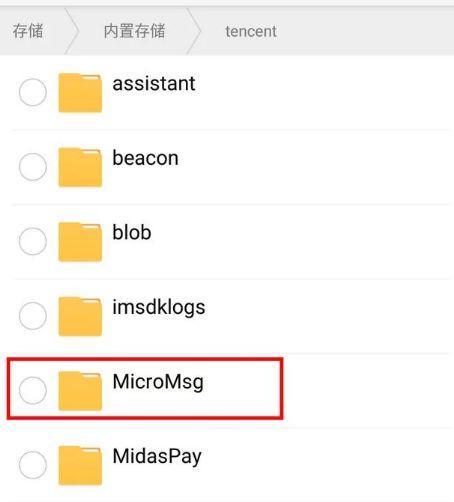Select the imsdklogs folder radio circle

click(33, 316)
